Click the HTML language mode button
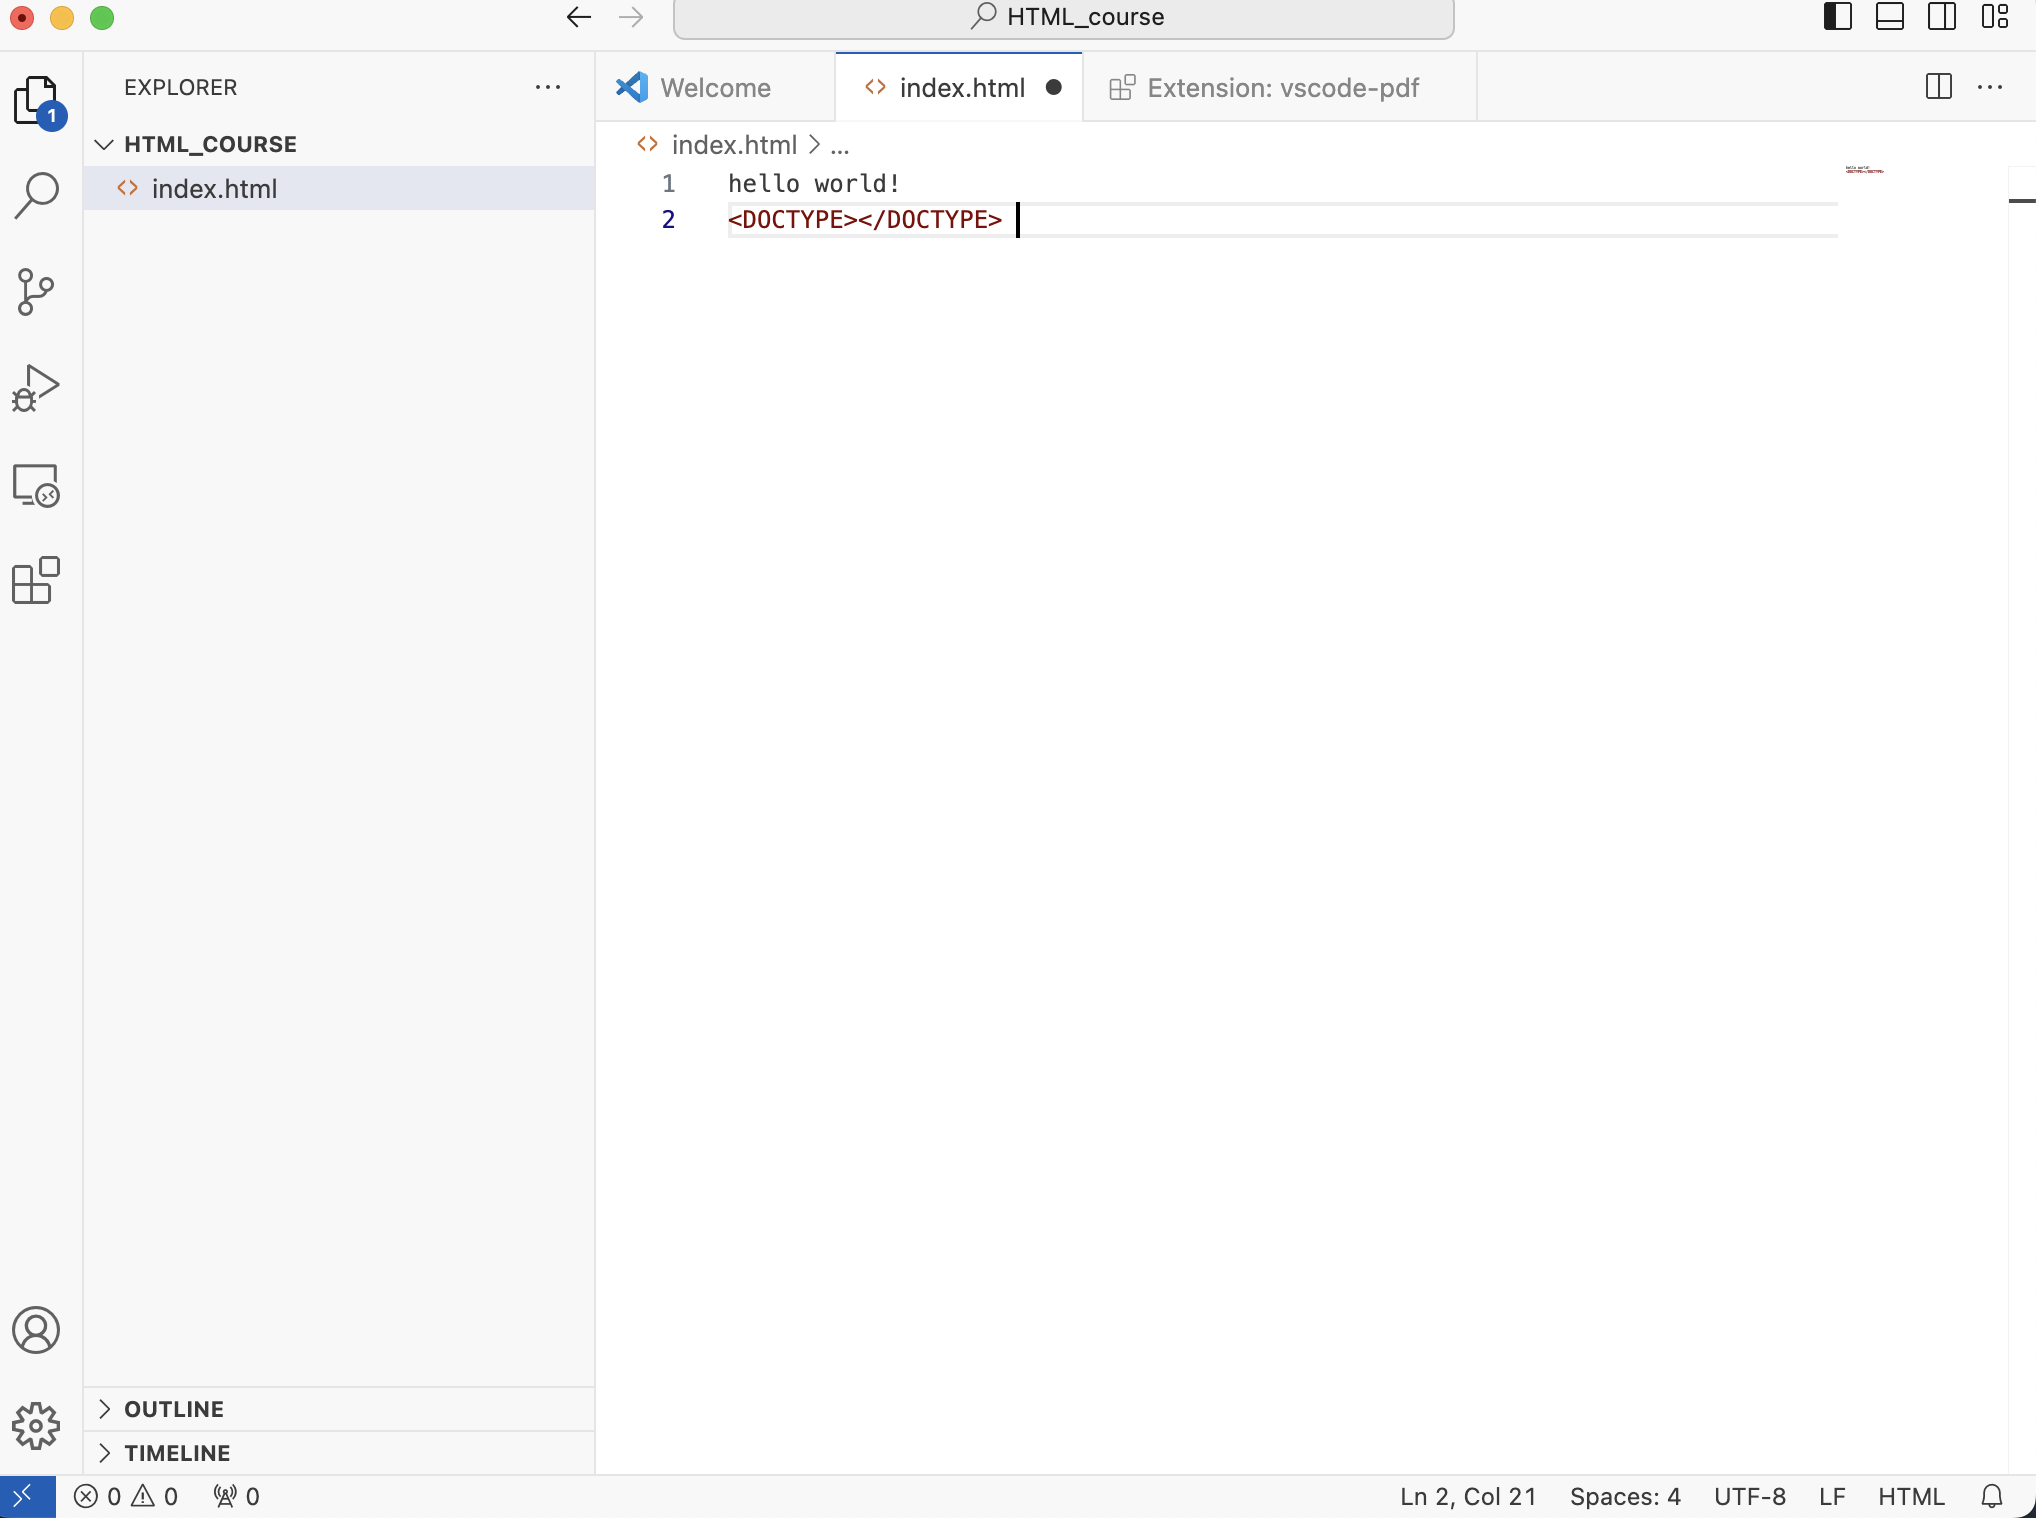 coord(1910,1496)
